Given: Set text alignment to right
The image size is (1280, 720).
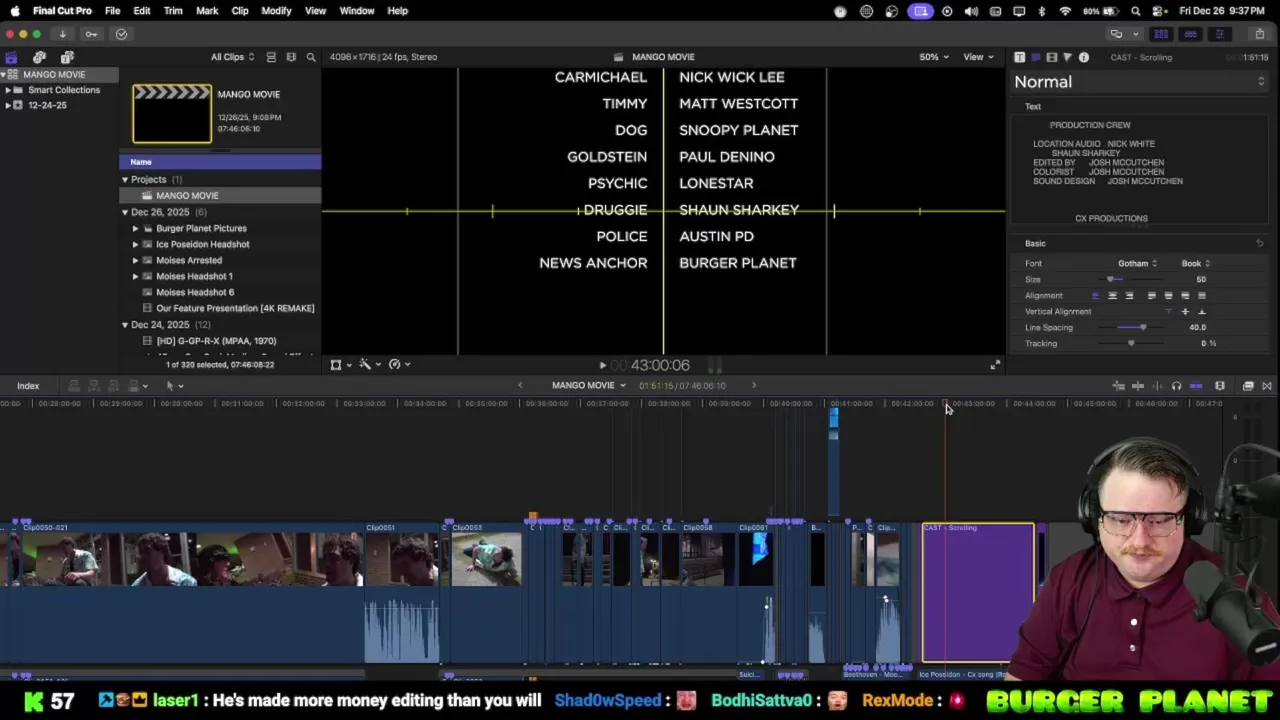Looking at the screenshot, I should tap(1129, 295).
